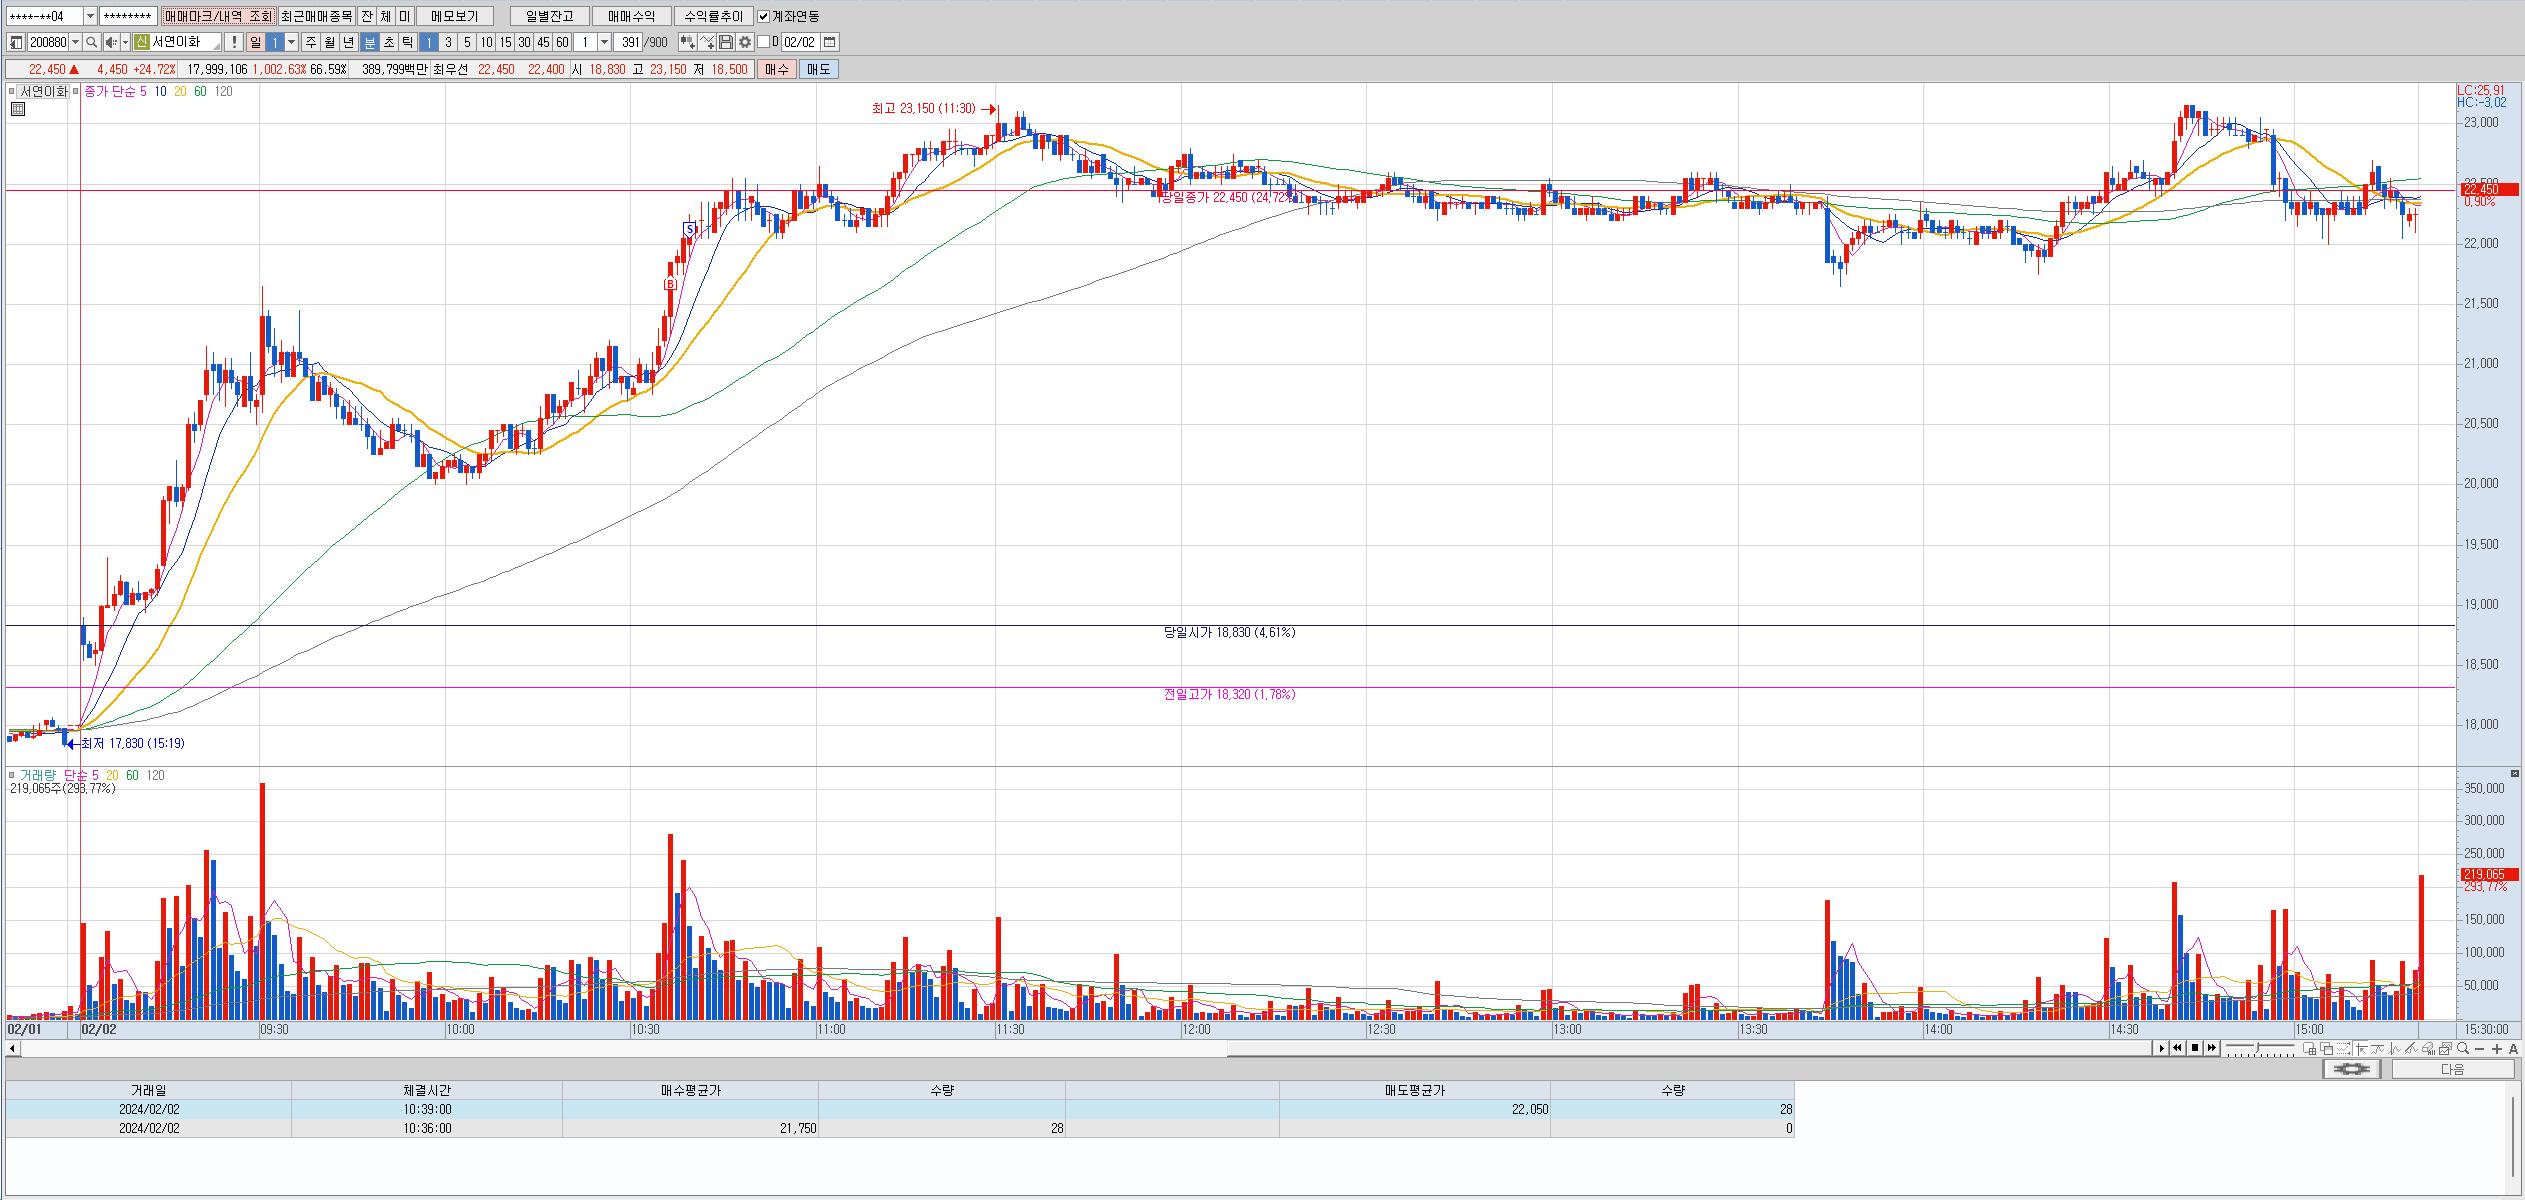Click the stop playback button
The image size is (2525, 1200).
click(x=2195, y=1048)
